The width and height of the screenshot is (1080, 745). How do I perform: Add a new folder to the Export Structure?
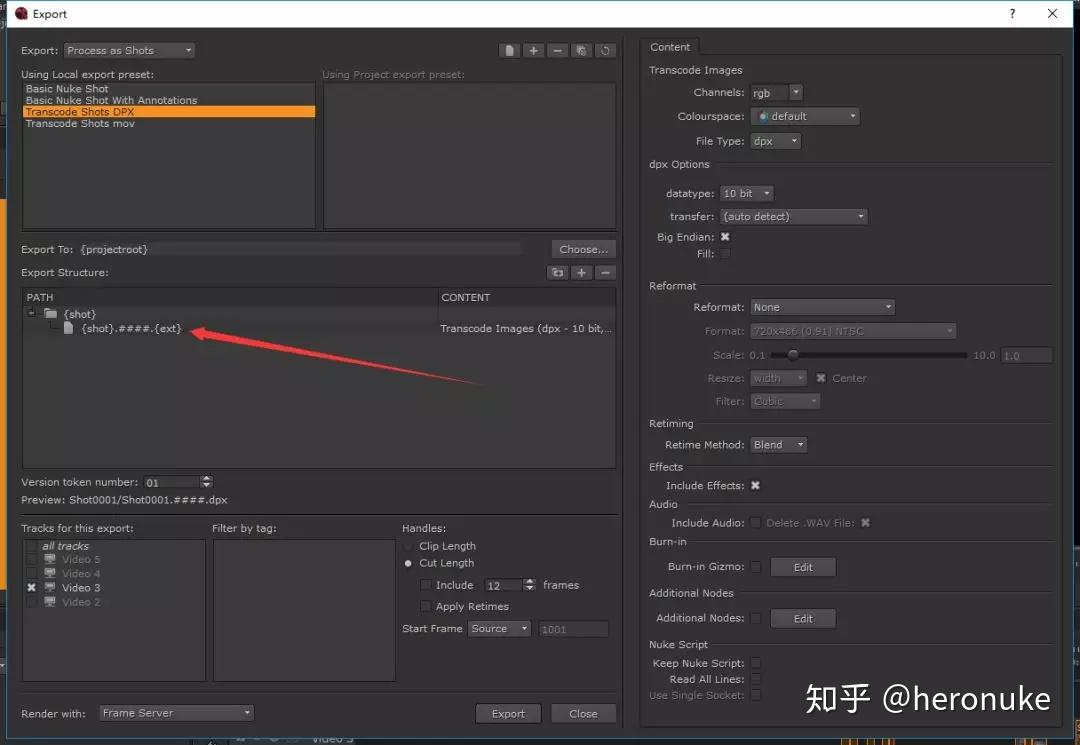[558, 272]
